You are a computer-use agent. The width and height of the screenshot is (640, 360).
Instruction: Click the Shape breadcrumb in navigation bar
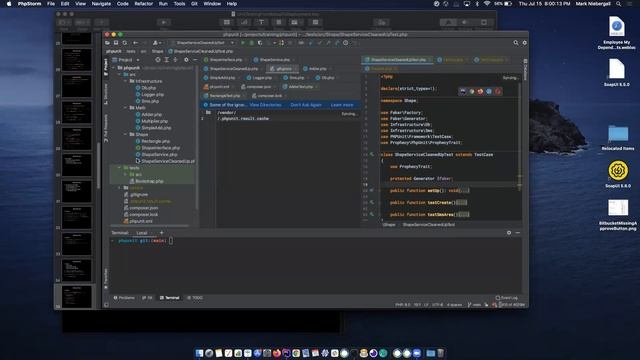pos(158,51)
